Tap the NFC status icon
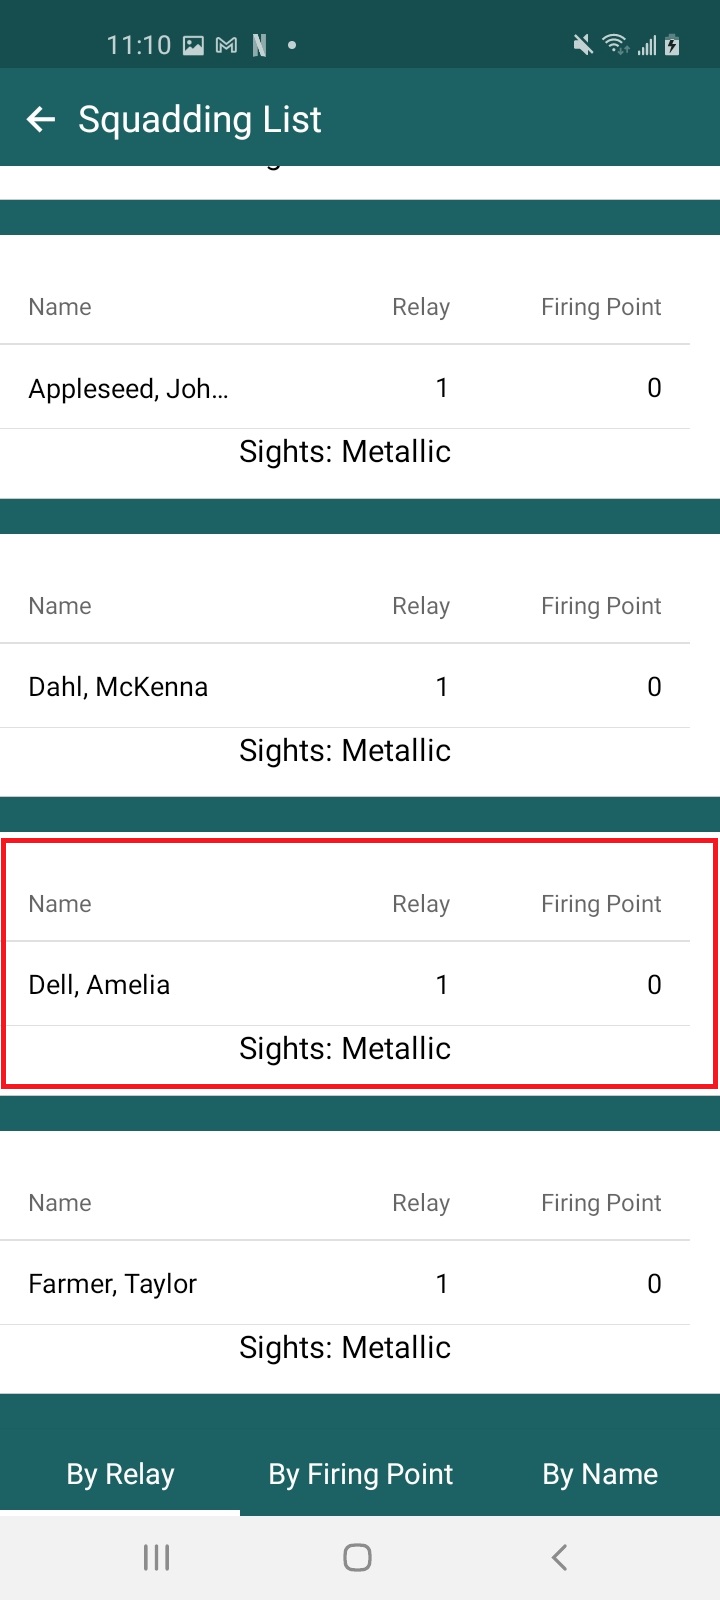 click(258, 44)
